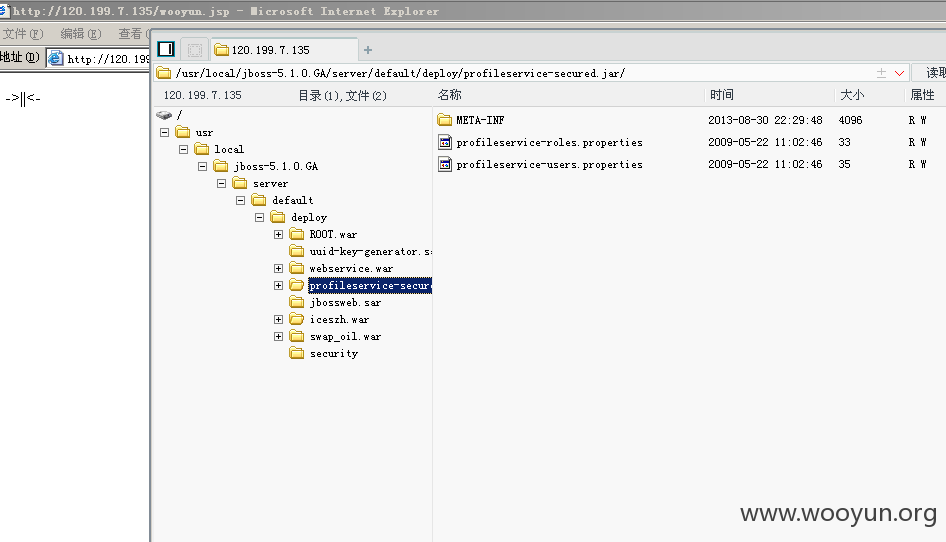Select the local folder in tree
Viewport: 946px width, 542px height.
[229, 149]
